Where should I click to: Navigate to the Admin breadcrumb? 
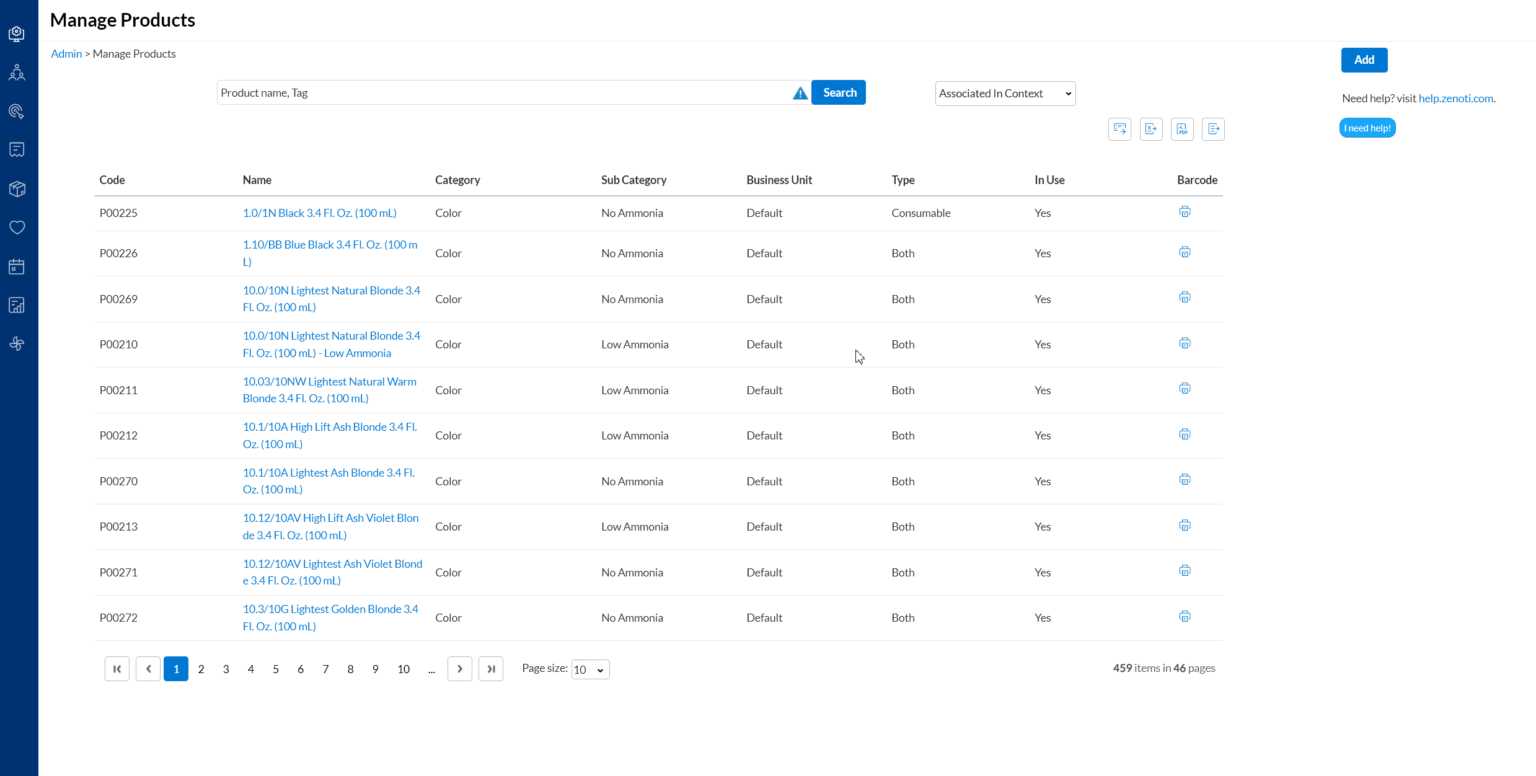pos(66,53)
